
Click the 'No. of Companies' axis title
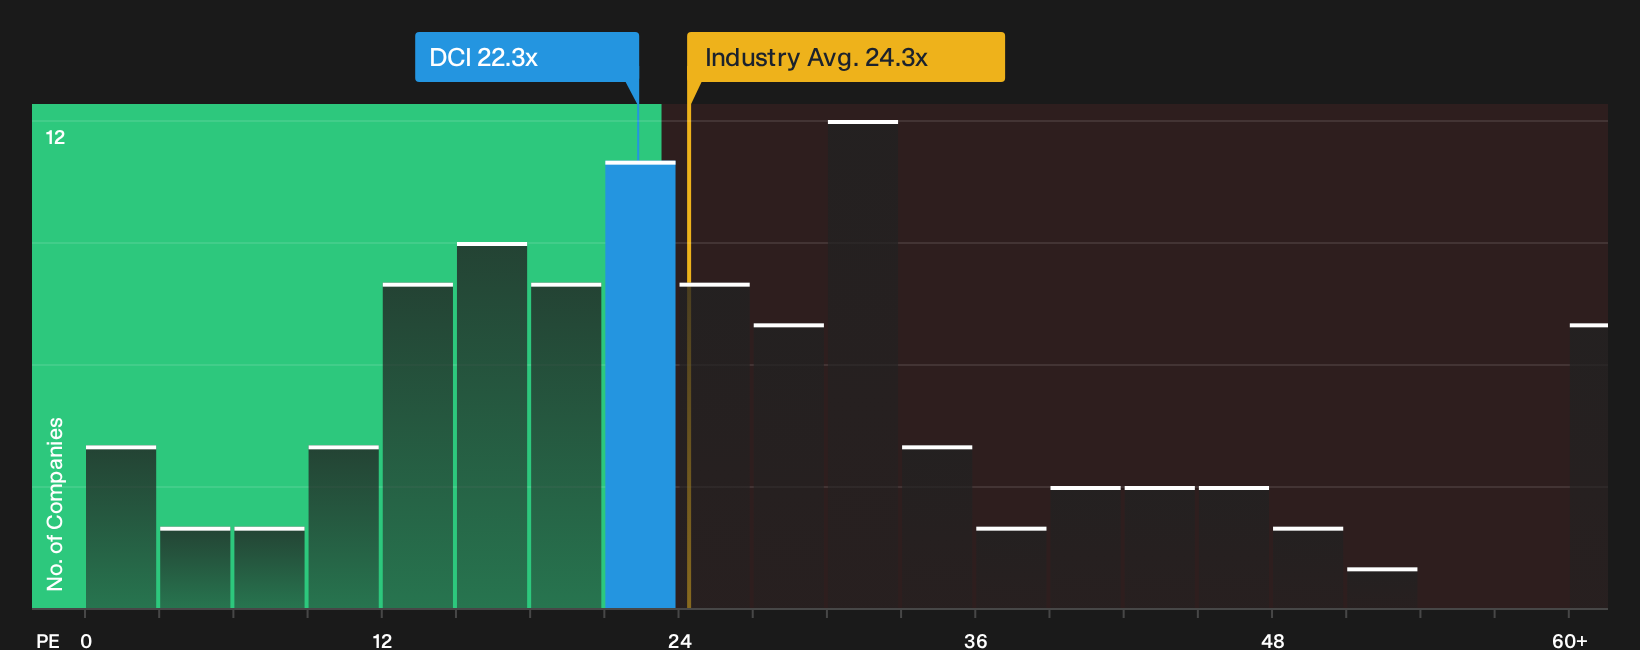tap(55, 504)
